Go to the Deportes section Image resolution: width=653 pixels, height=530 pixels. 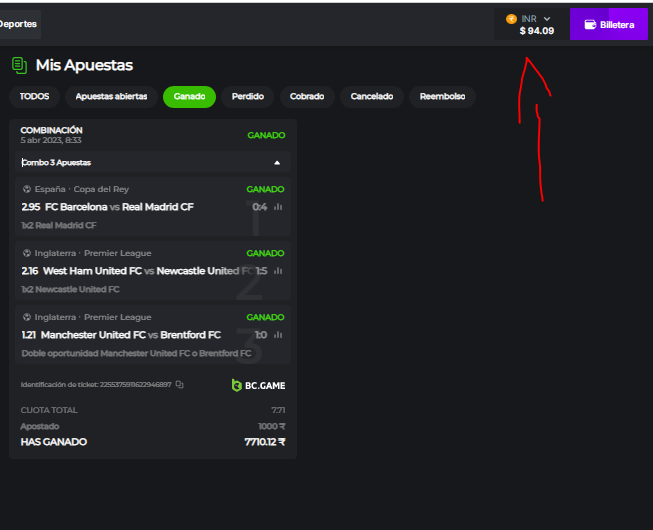tap(18, 24)
